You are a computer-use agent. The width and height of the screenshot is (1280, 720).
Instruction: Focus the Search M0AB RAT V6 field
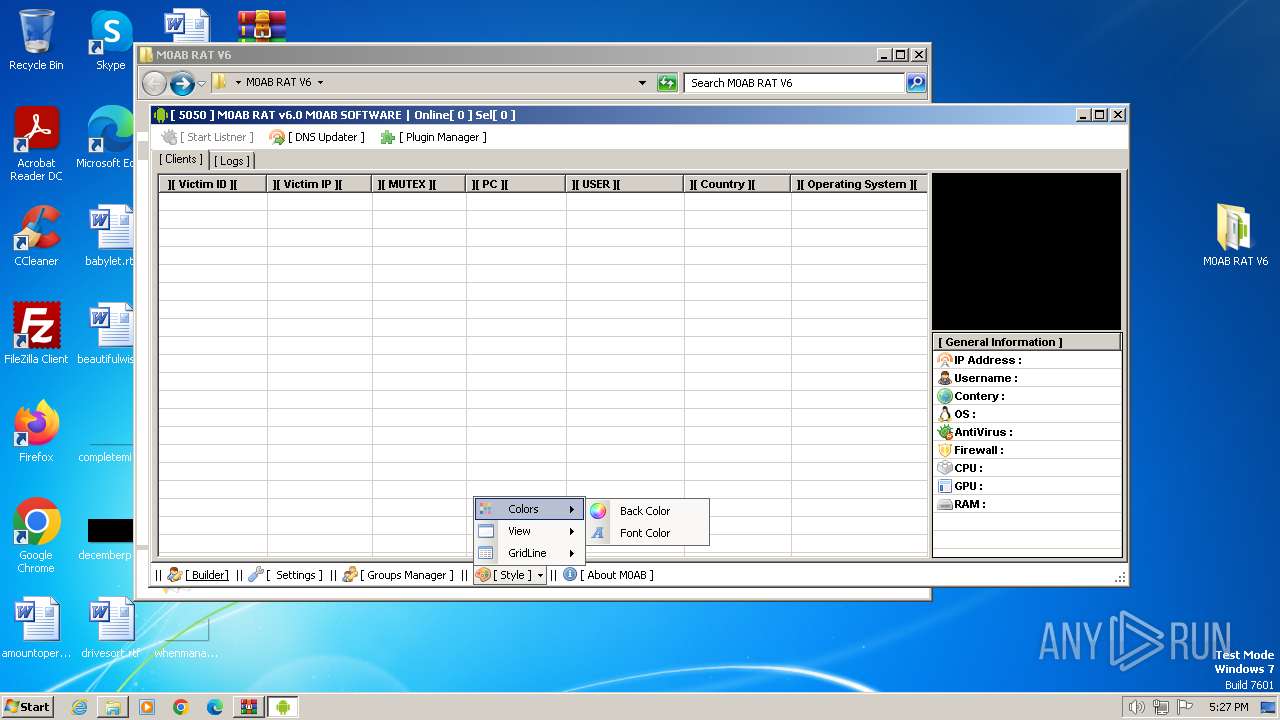[795, 83]
